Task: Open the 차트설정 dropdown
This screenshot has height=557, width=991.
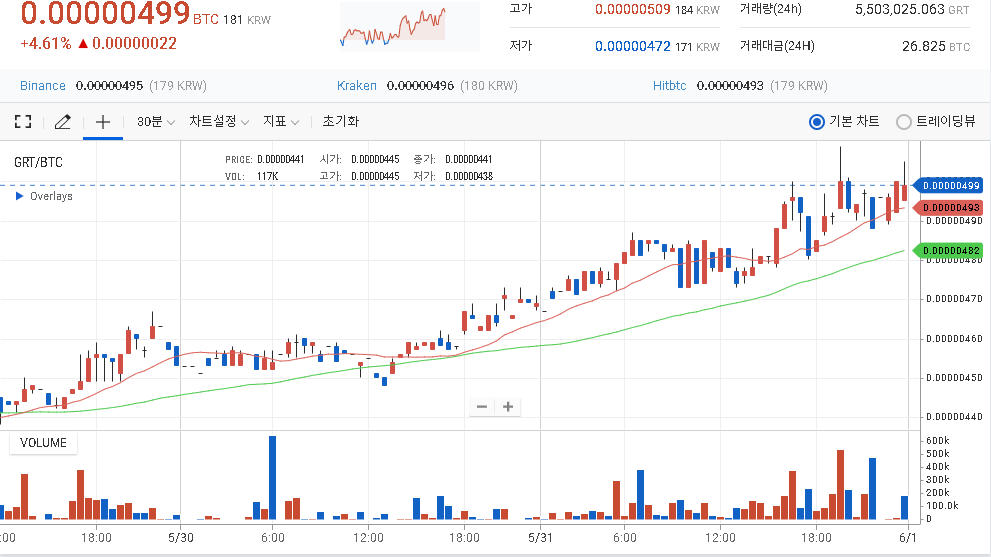Action: [x=219, y=122]
